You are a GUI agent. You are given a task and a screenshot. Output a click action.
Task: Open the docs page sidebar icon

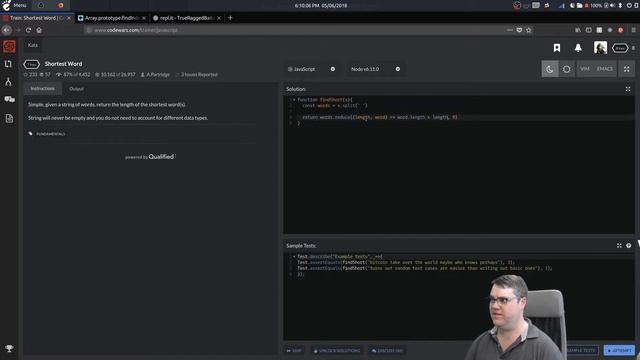(9, 118)
